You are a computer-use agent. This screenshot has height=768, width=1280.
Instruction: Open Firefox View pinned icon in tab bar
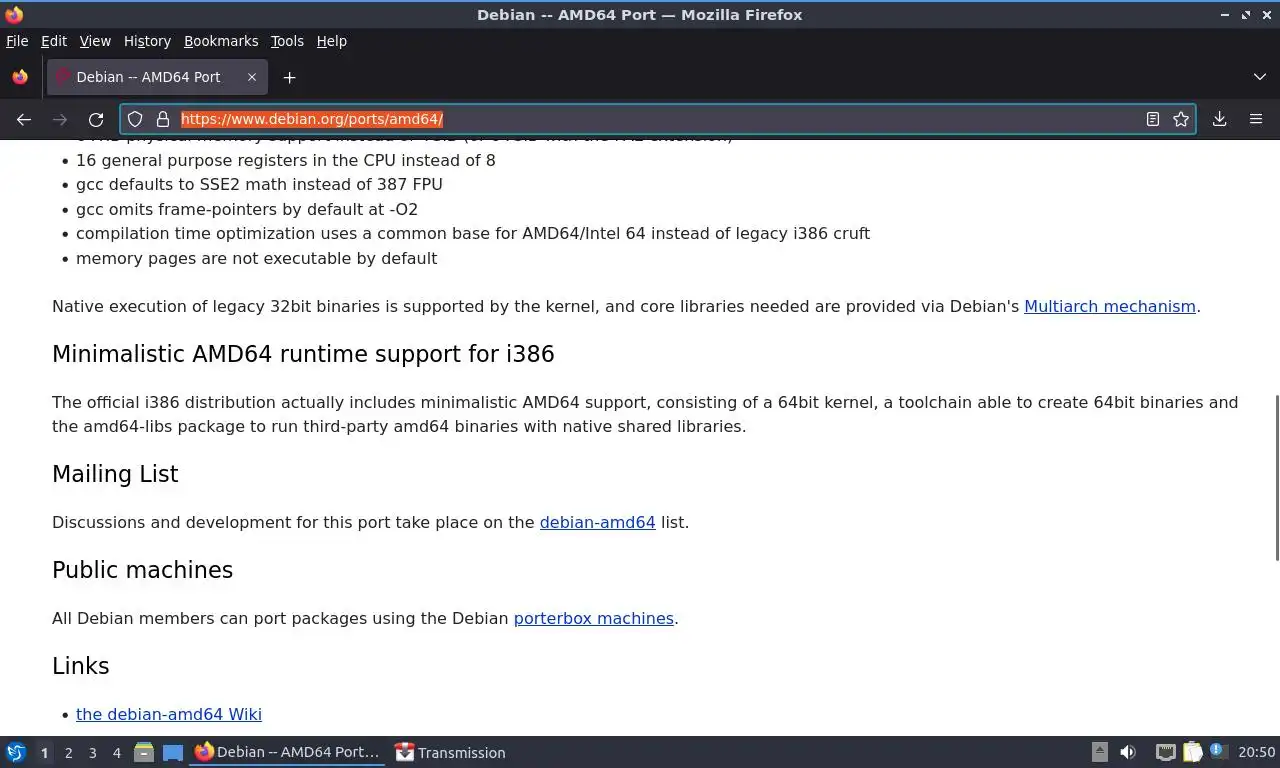tap(20, 77)
